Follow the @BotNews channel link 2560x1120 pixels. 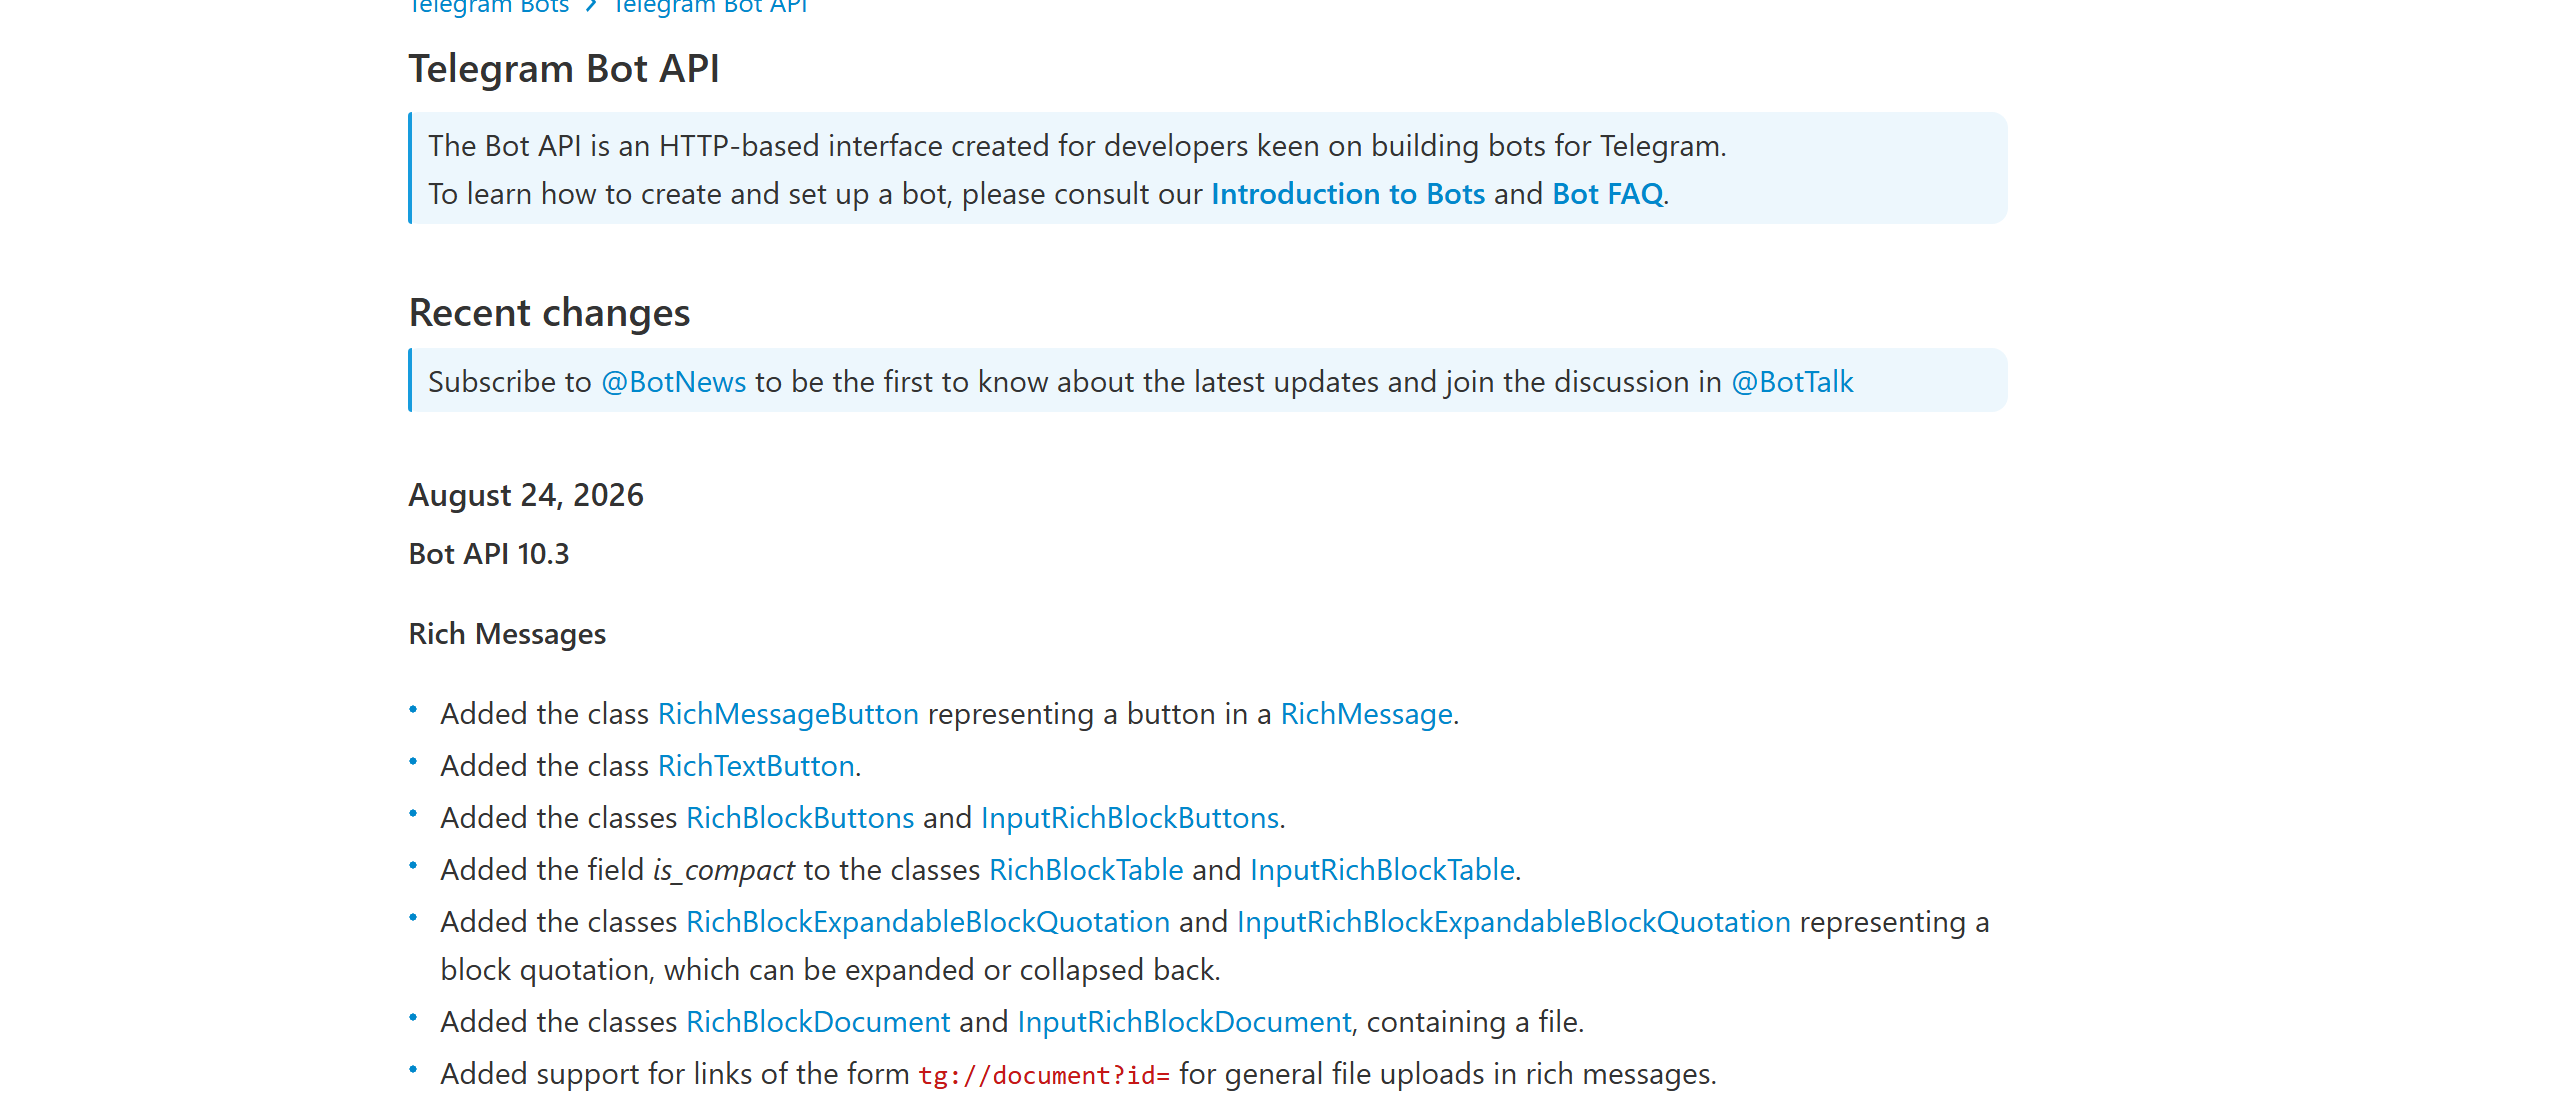(673, 382)
